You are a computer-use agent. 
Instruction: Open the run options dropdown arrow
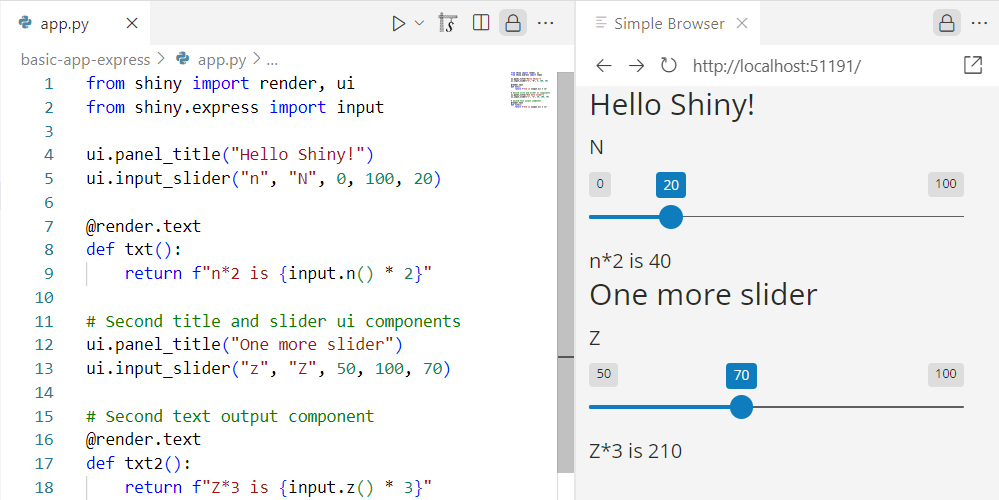point(419,23)
